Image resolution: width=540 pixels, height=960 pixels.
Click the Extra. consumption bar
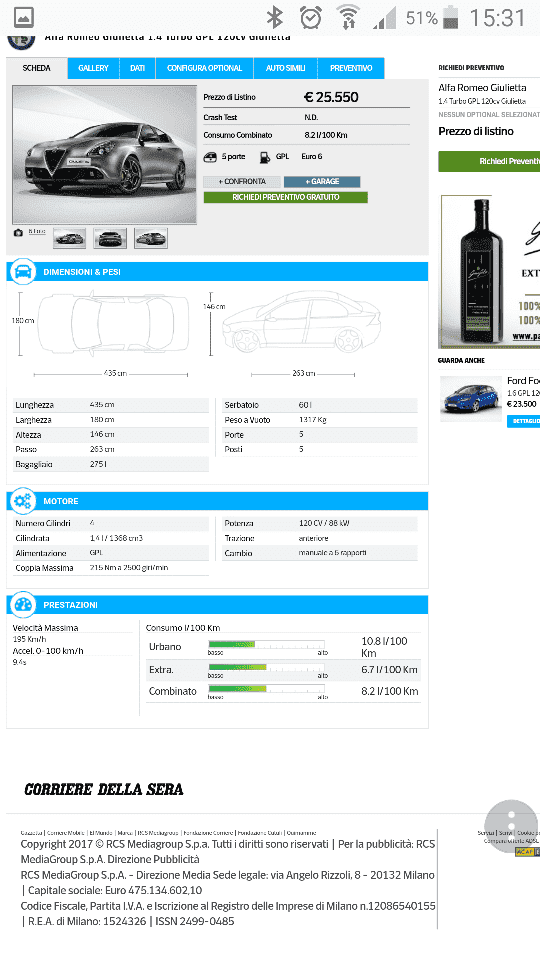pos(267,667)
